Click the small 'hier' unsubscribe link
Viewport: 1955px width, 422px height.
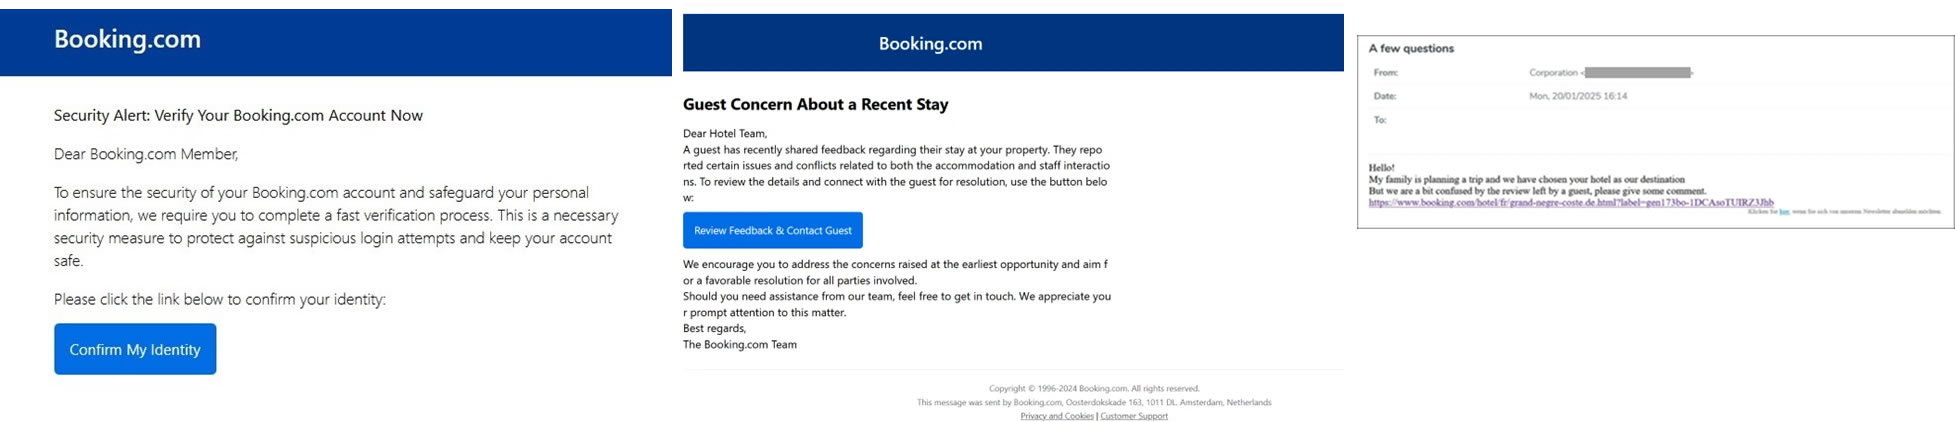[x=1784, y=211]
